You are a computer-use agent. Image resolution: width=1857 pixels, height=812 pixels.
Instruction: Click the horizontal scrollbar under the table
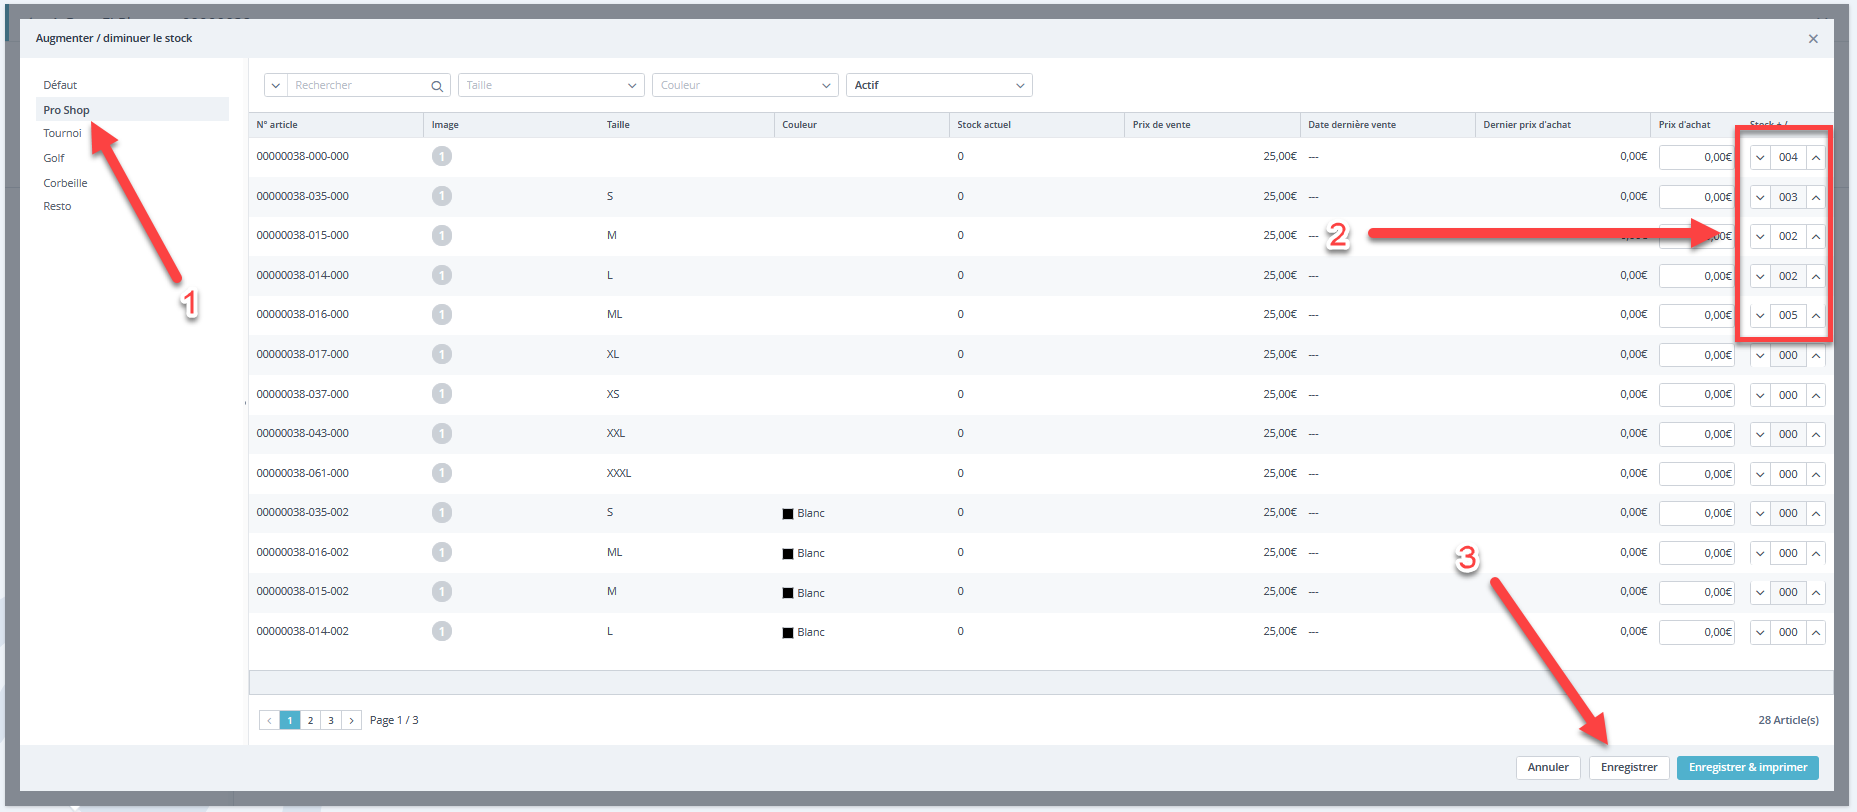[1041, 682]
